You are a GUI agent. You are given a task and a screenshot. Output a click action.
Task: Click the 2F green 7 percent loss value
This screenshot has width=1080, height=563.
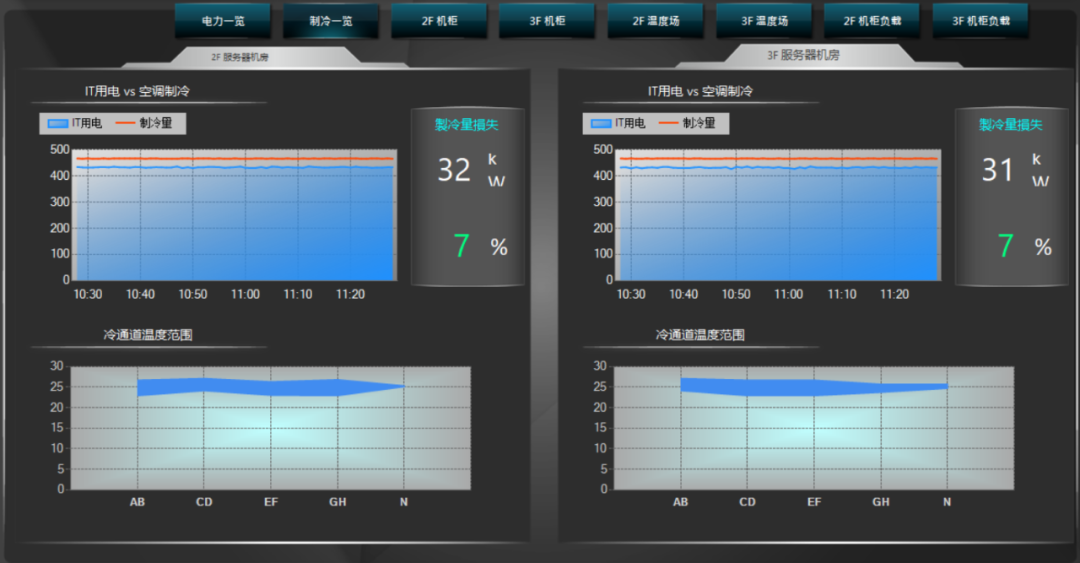point(461,246)
